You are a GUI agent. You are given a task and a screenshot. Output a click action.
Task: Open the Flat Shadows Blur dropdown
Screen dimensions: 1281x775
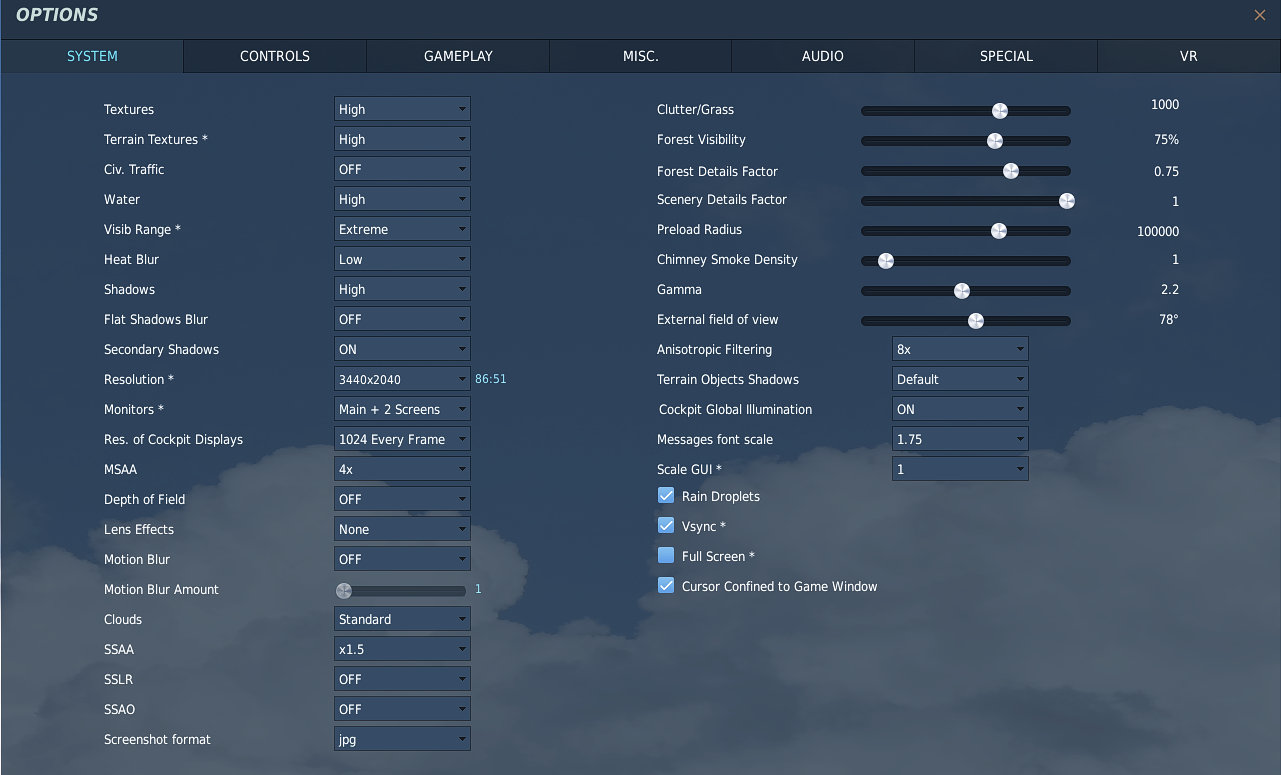point(402,319)
